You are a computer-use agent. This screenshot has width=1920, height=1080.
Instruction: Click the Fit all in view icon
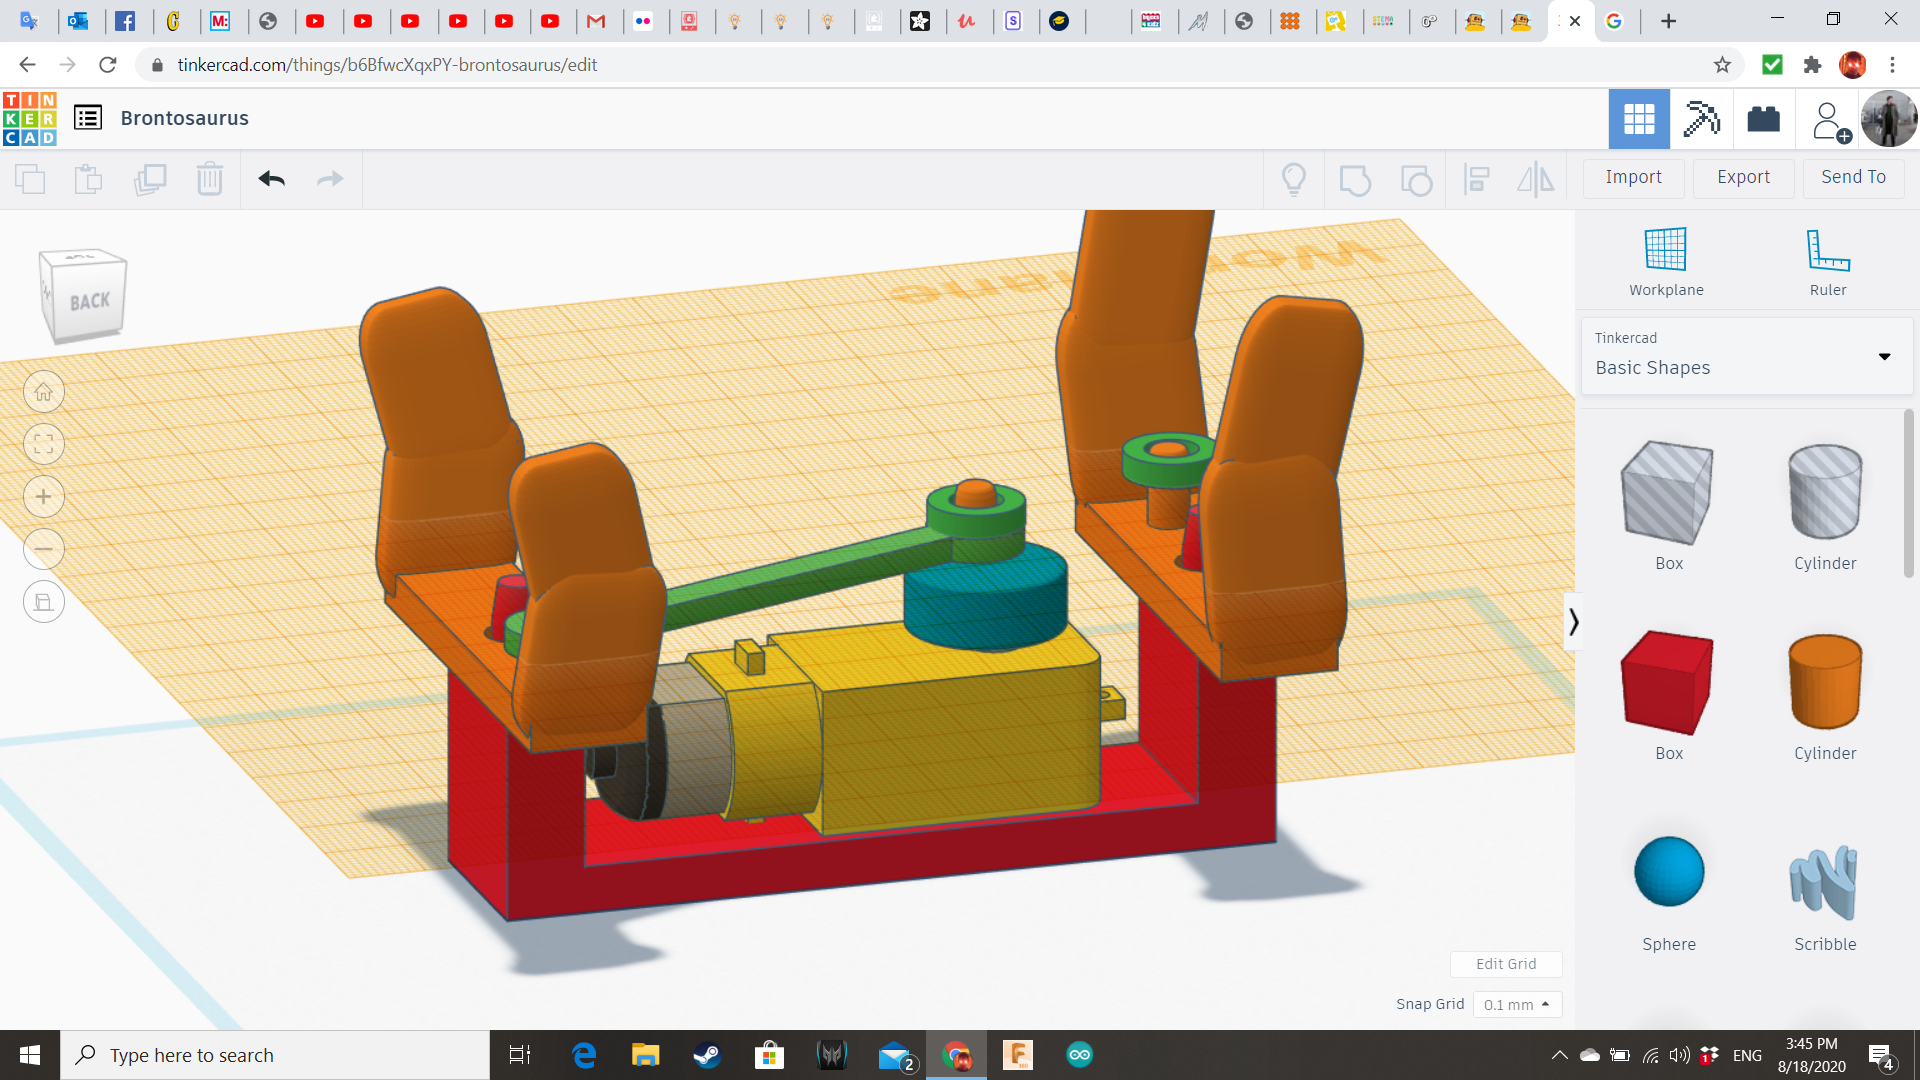[44, 445]
